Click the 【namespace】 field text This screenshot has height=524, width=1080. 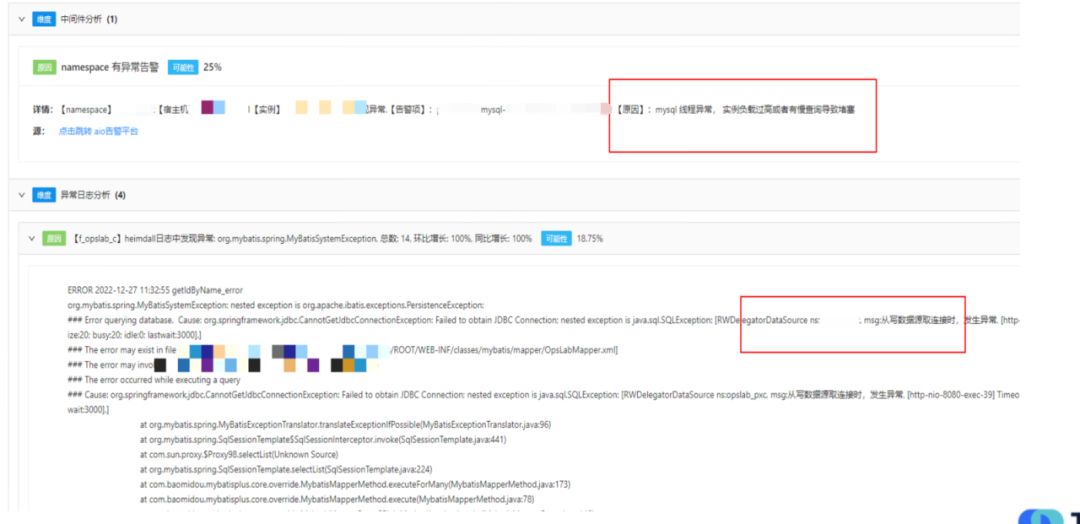(x=85, y=109)
